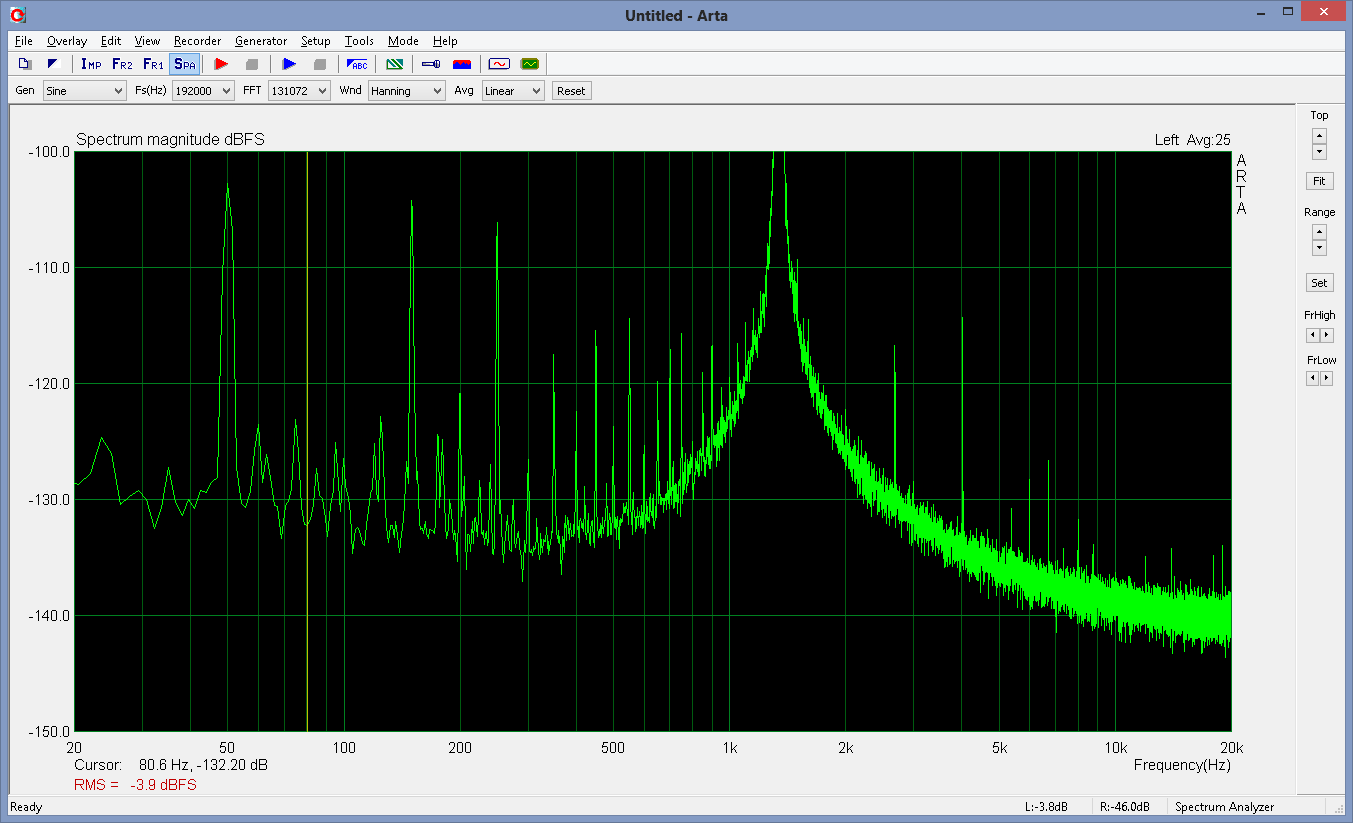Open the Gen signal type dropdown

pos(84,91)
